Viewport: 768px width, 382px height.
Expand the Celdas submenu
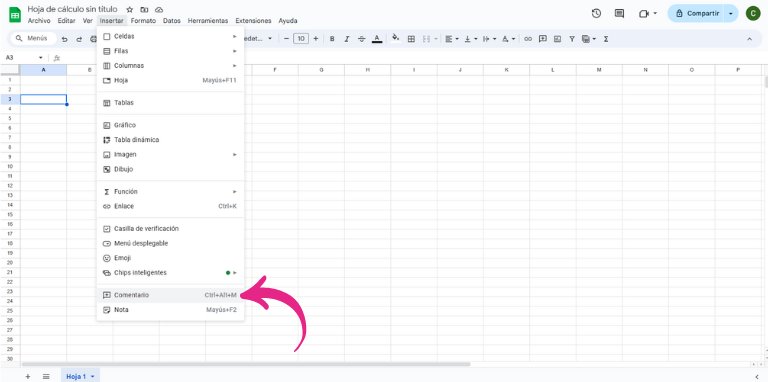click(170, 36)
